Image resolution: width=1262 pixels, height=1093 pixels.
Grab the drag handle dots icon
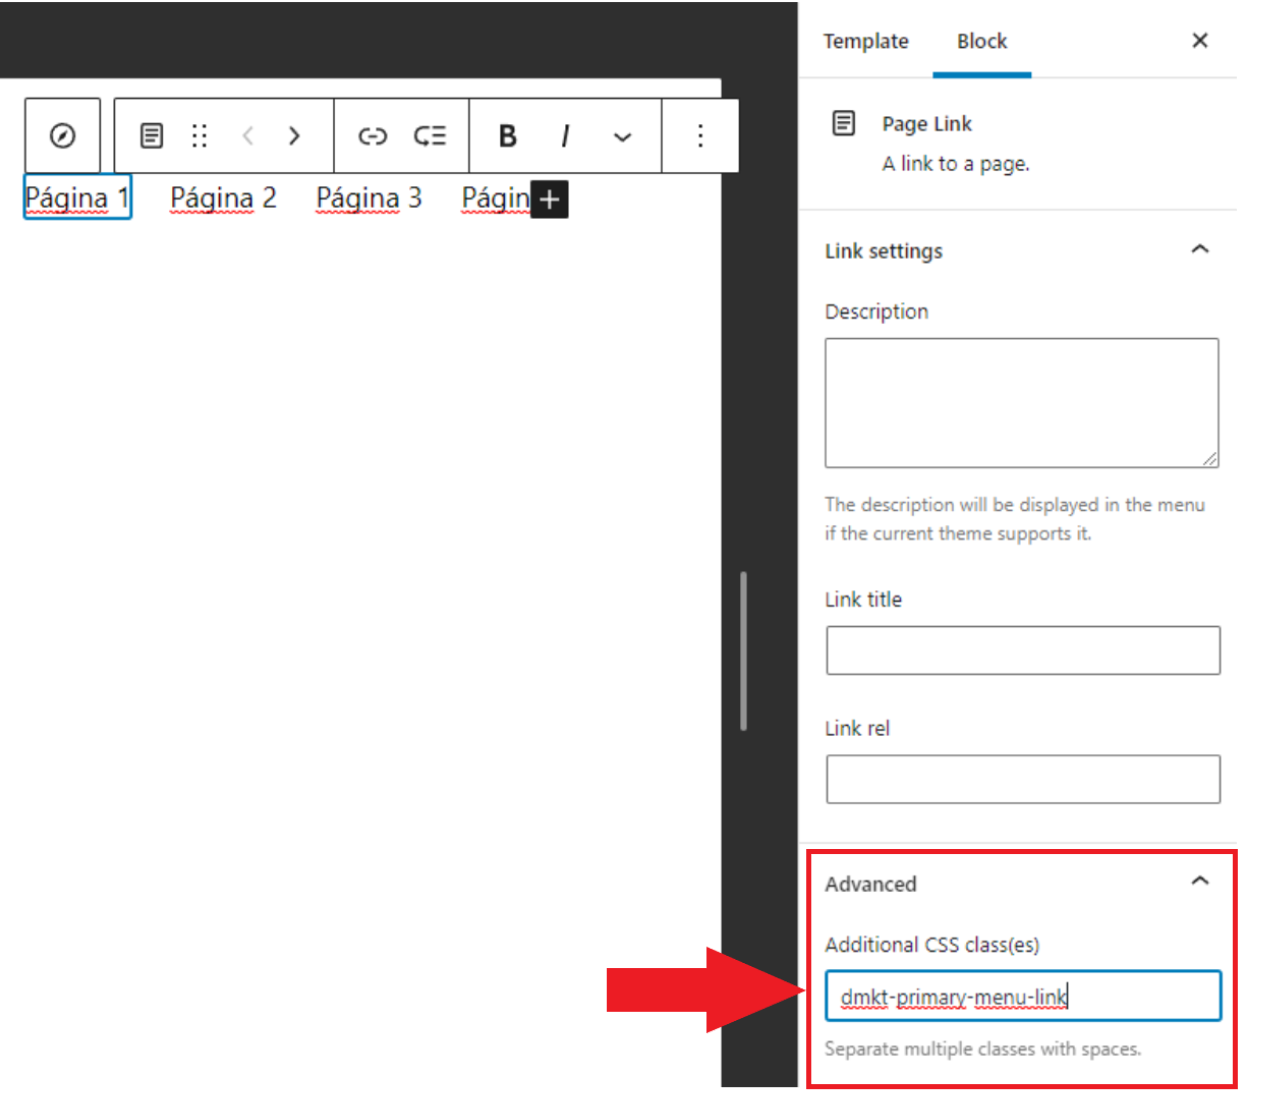click(199, 135)
